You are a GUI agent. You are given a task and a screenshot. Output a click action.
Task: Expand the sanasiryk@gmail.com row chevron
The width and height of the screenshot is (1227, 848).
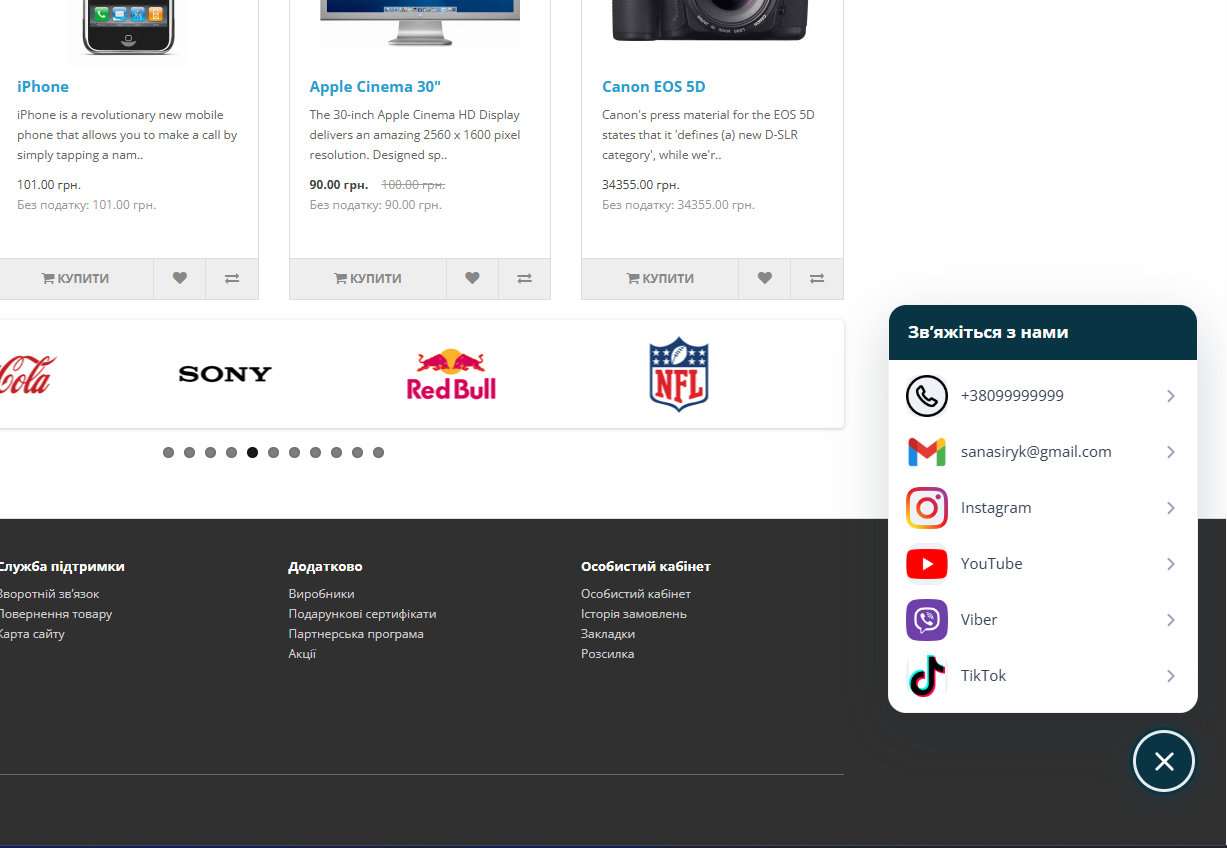[x=1171, y=452]
